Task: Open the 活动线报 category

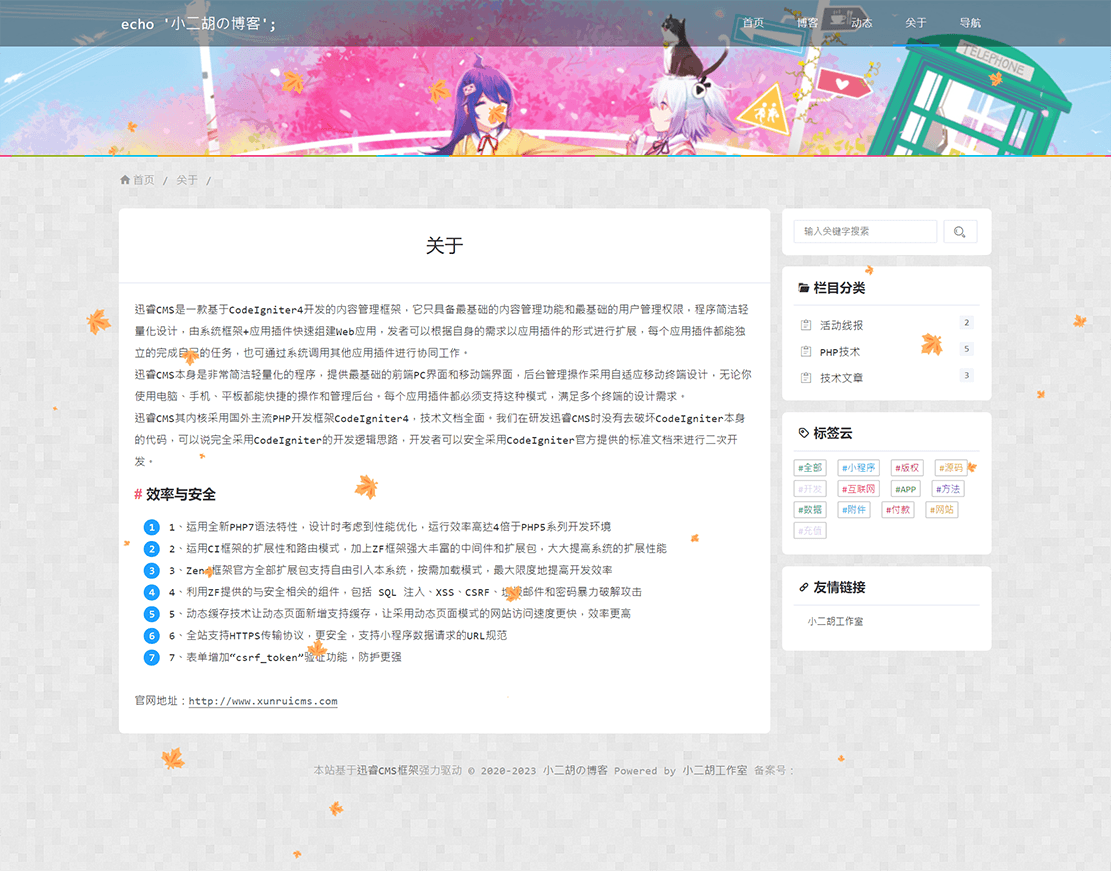Action: pos(842,325)
